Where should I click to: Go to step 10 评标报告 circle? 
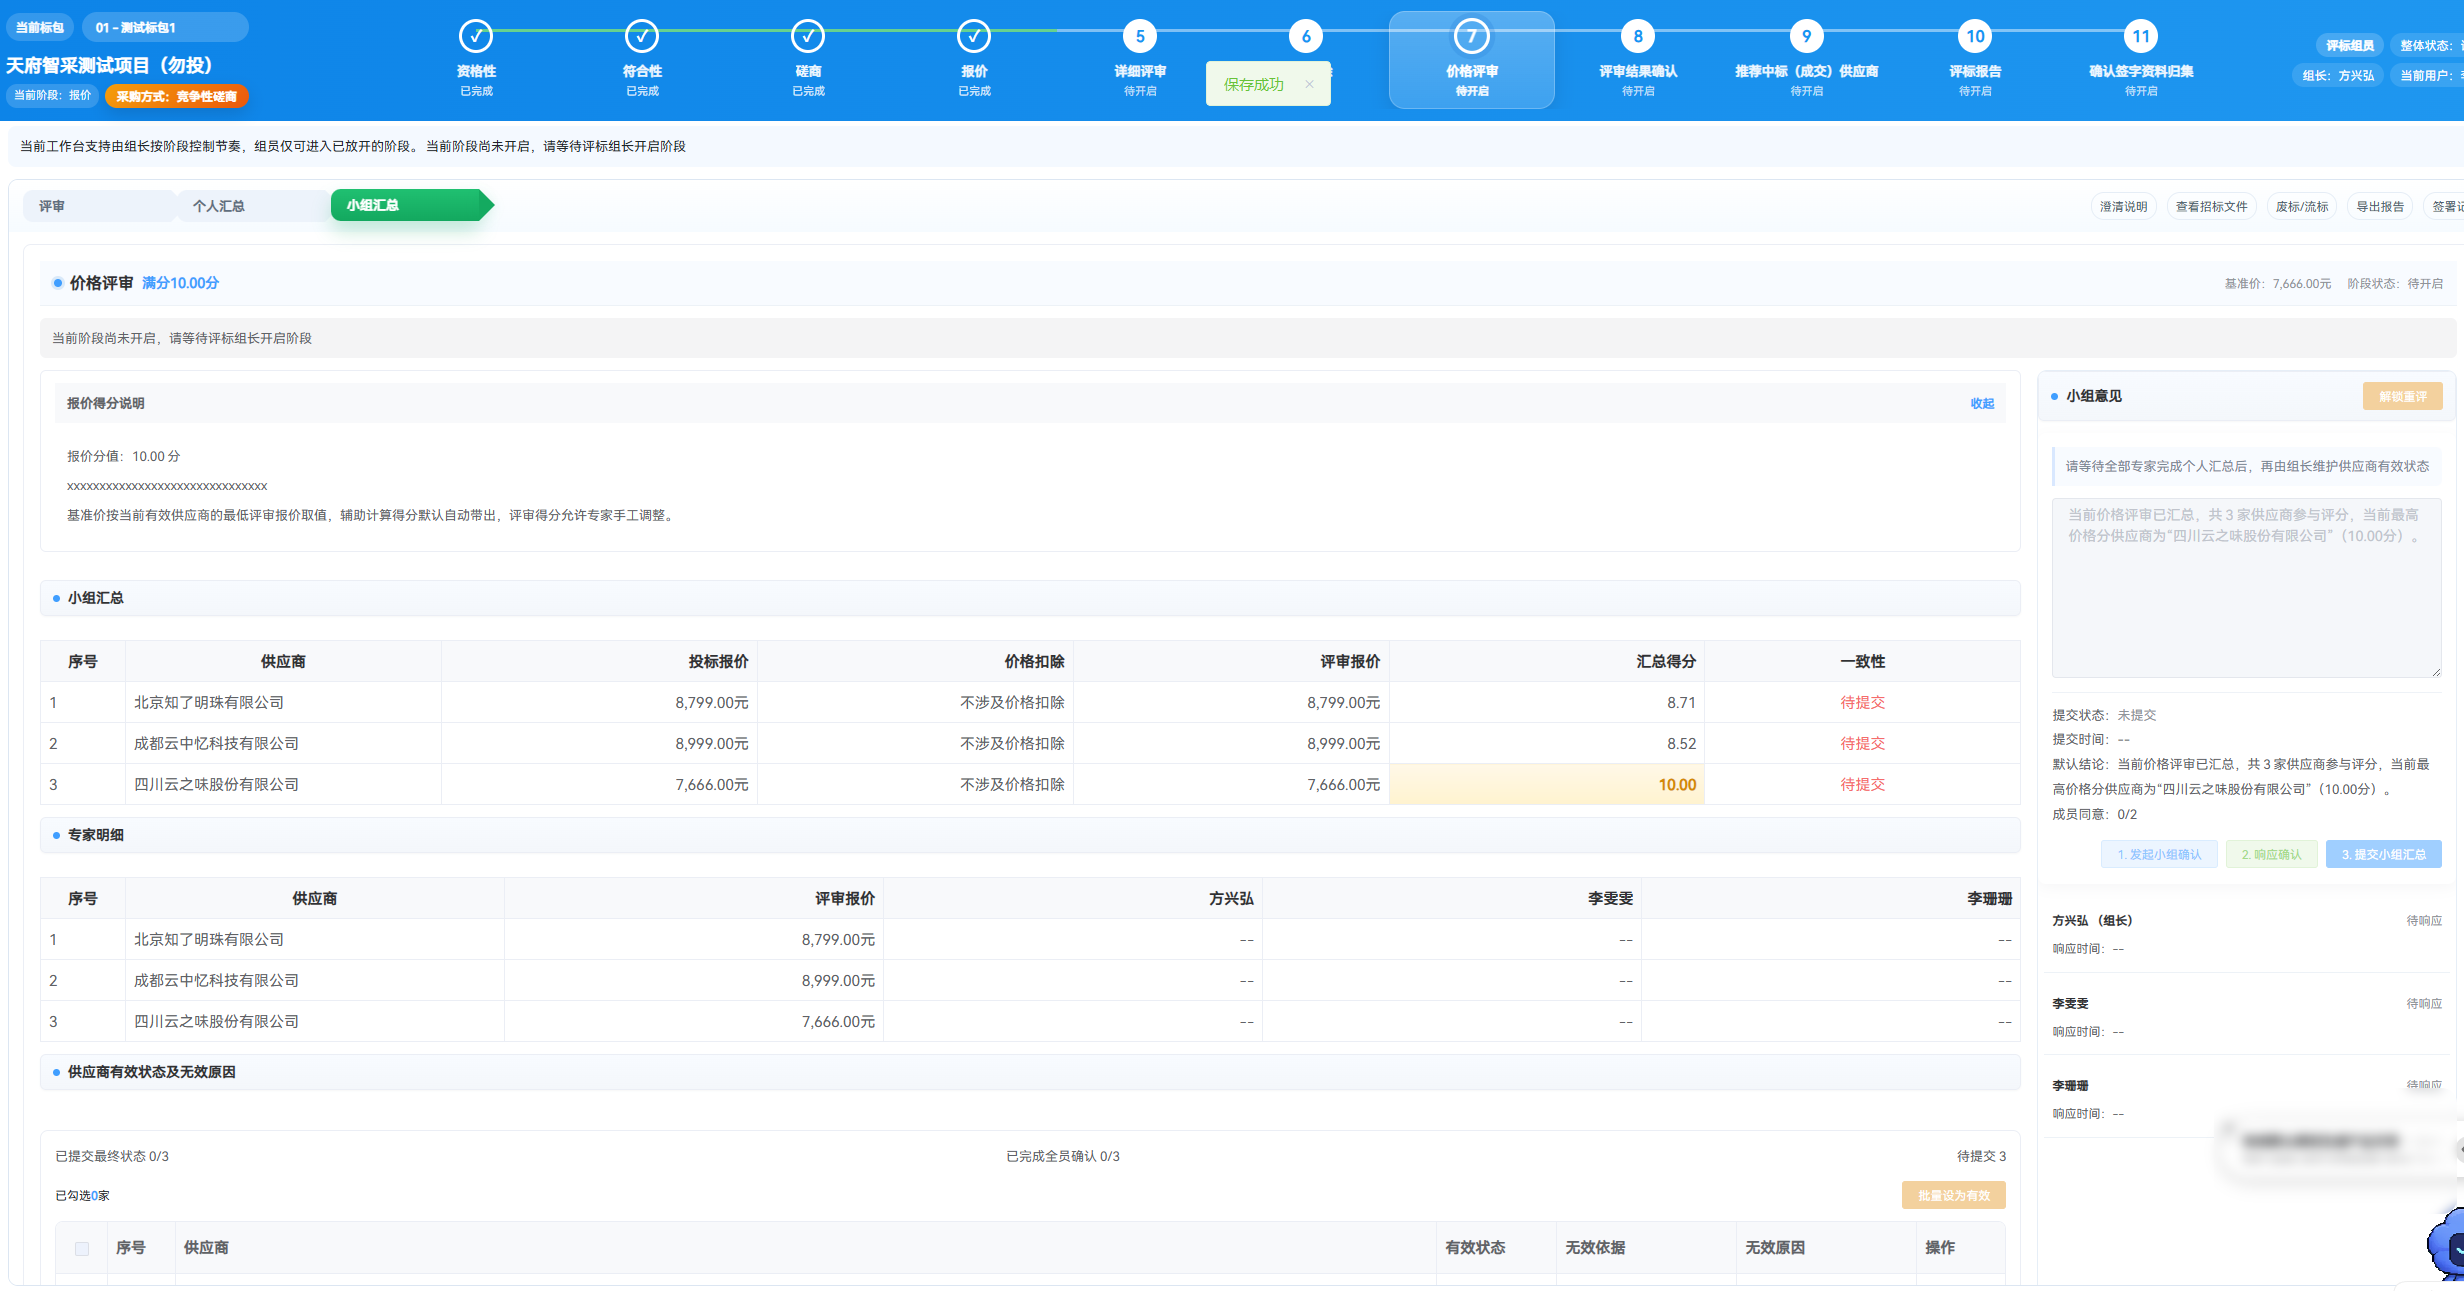(x=1975, y=37)
